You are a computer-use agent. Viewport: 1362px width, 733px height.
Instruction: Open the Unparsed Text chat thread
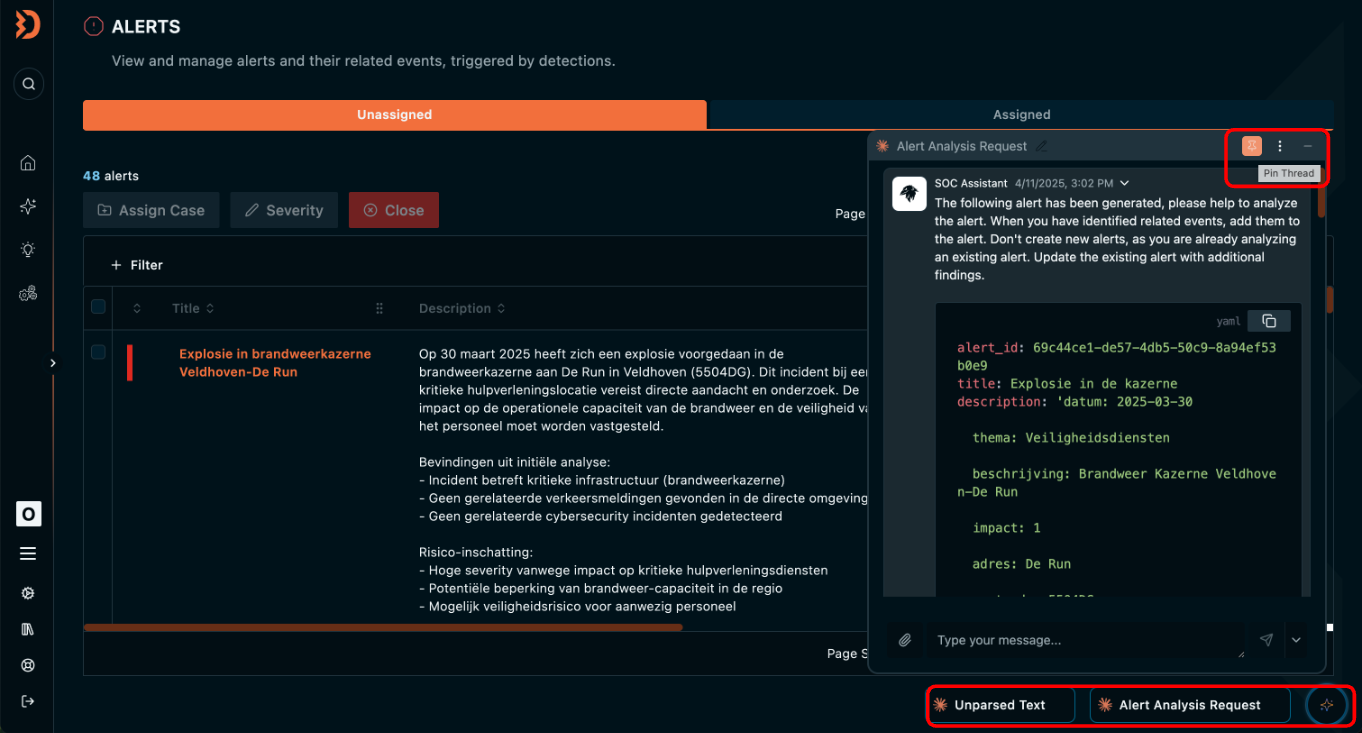click(1000, 705)
